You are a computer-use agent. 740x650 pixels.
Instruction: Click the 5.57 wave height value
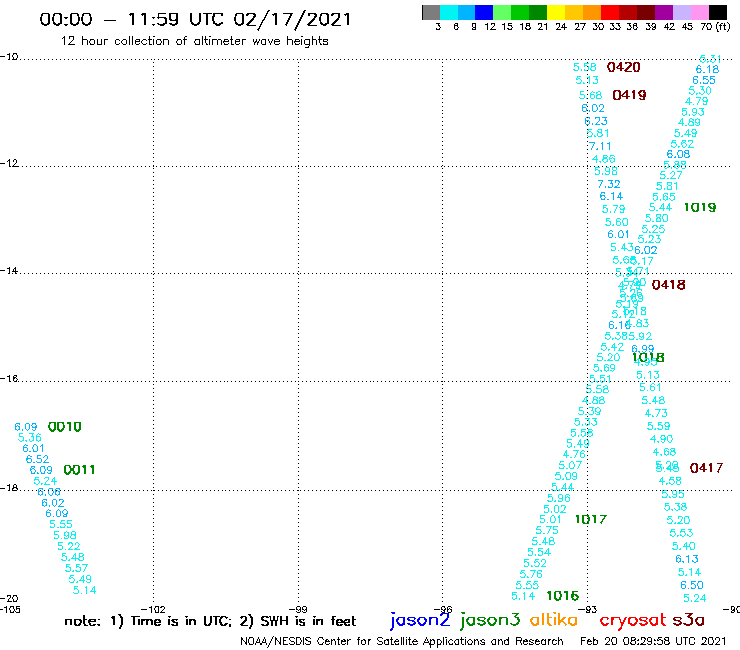tap(76, 568)
